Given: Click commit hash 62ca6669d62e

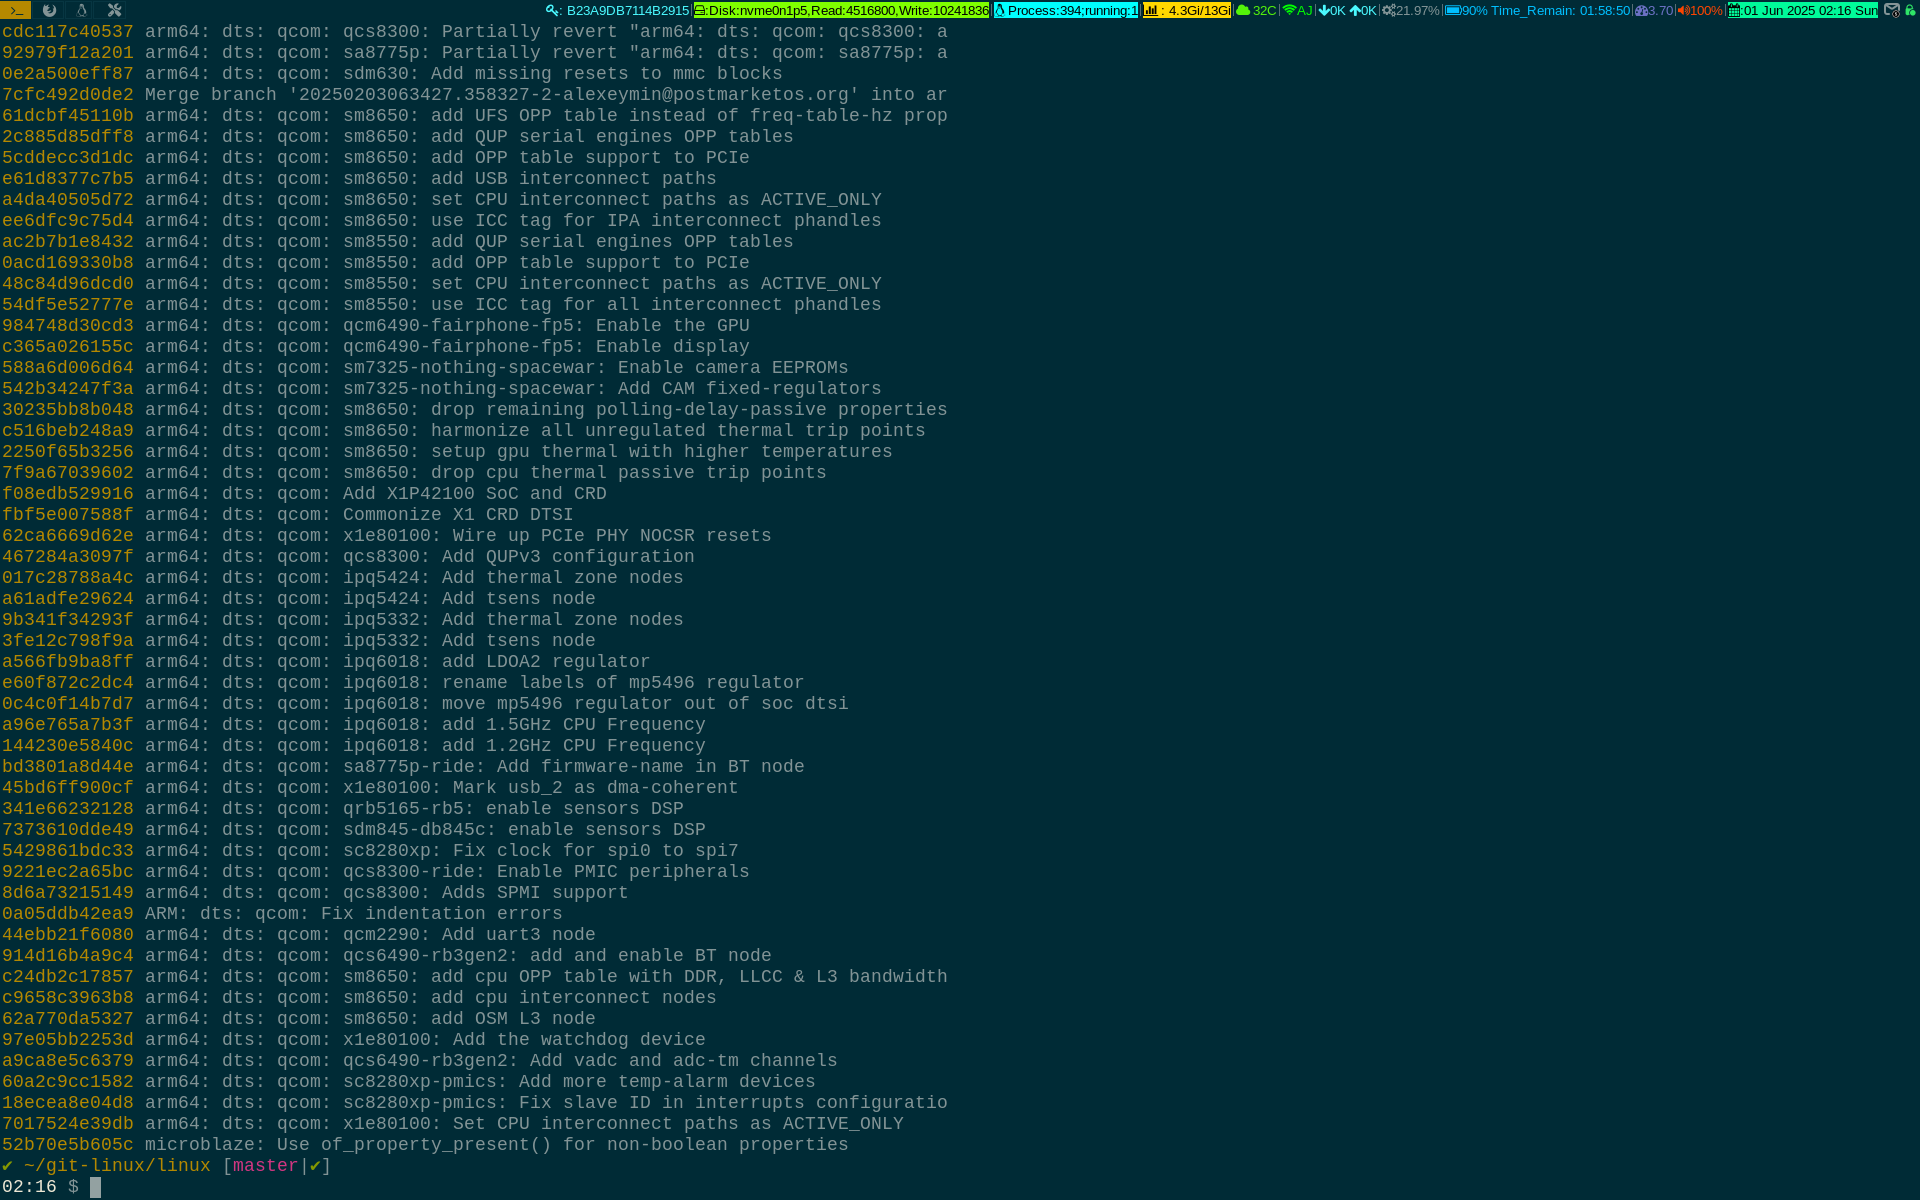Looking at the screenshot, I should click(x=67, y=536).
